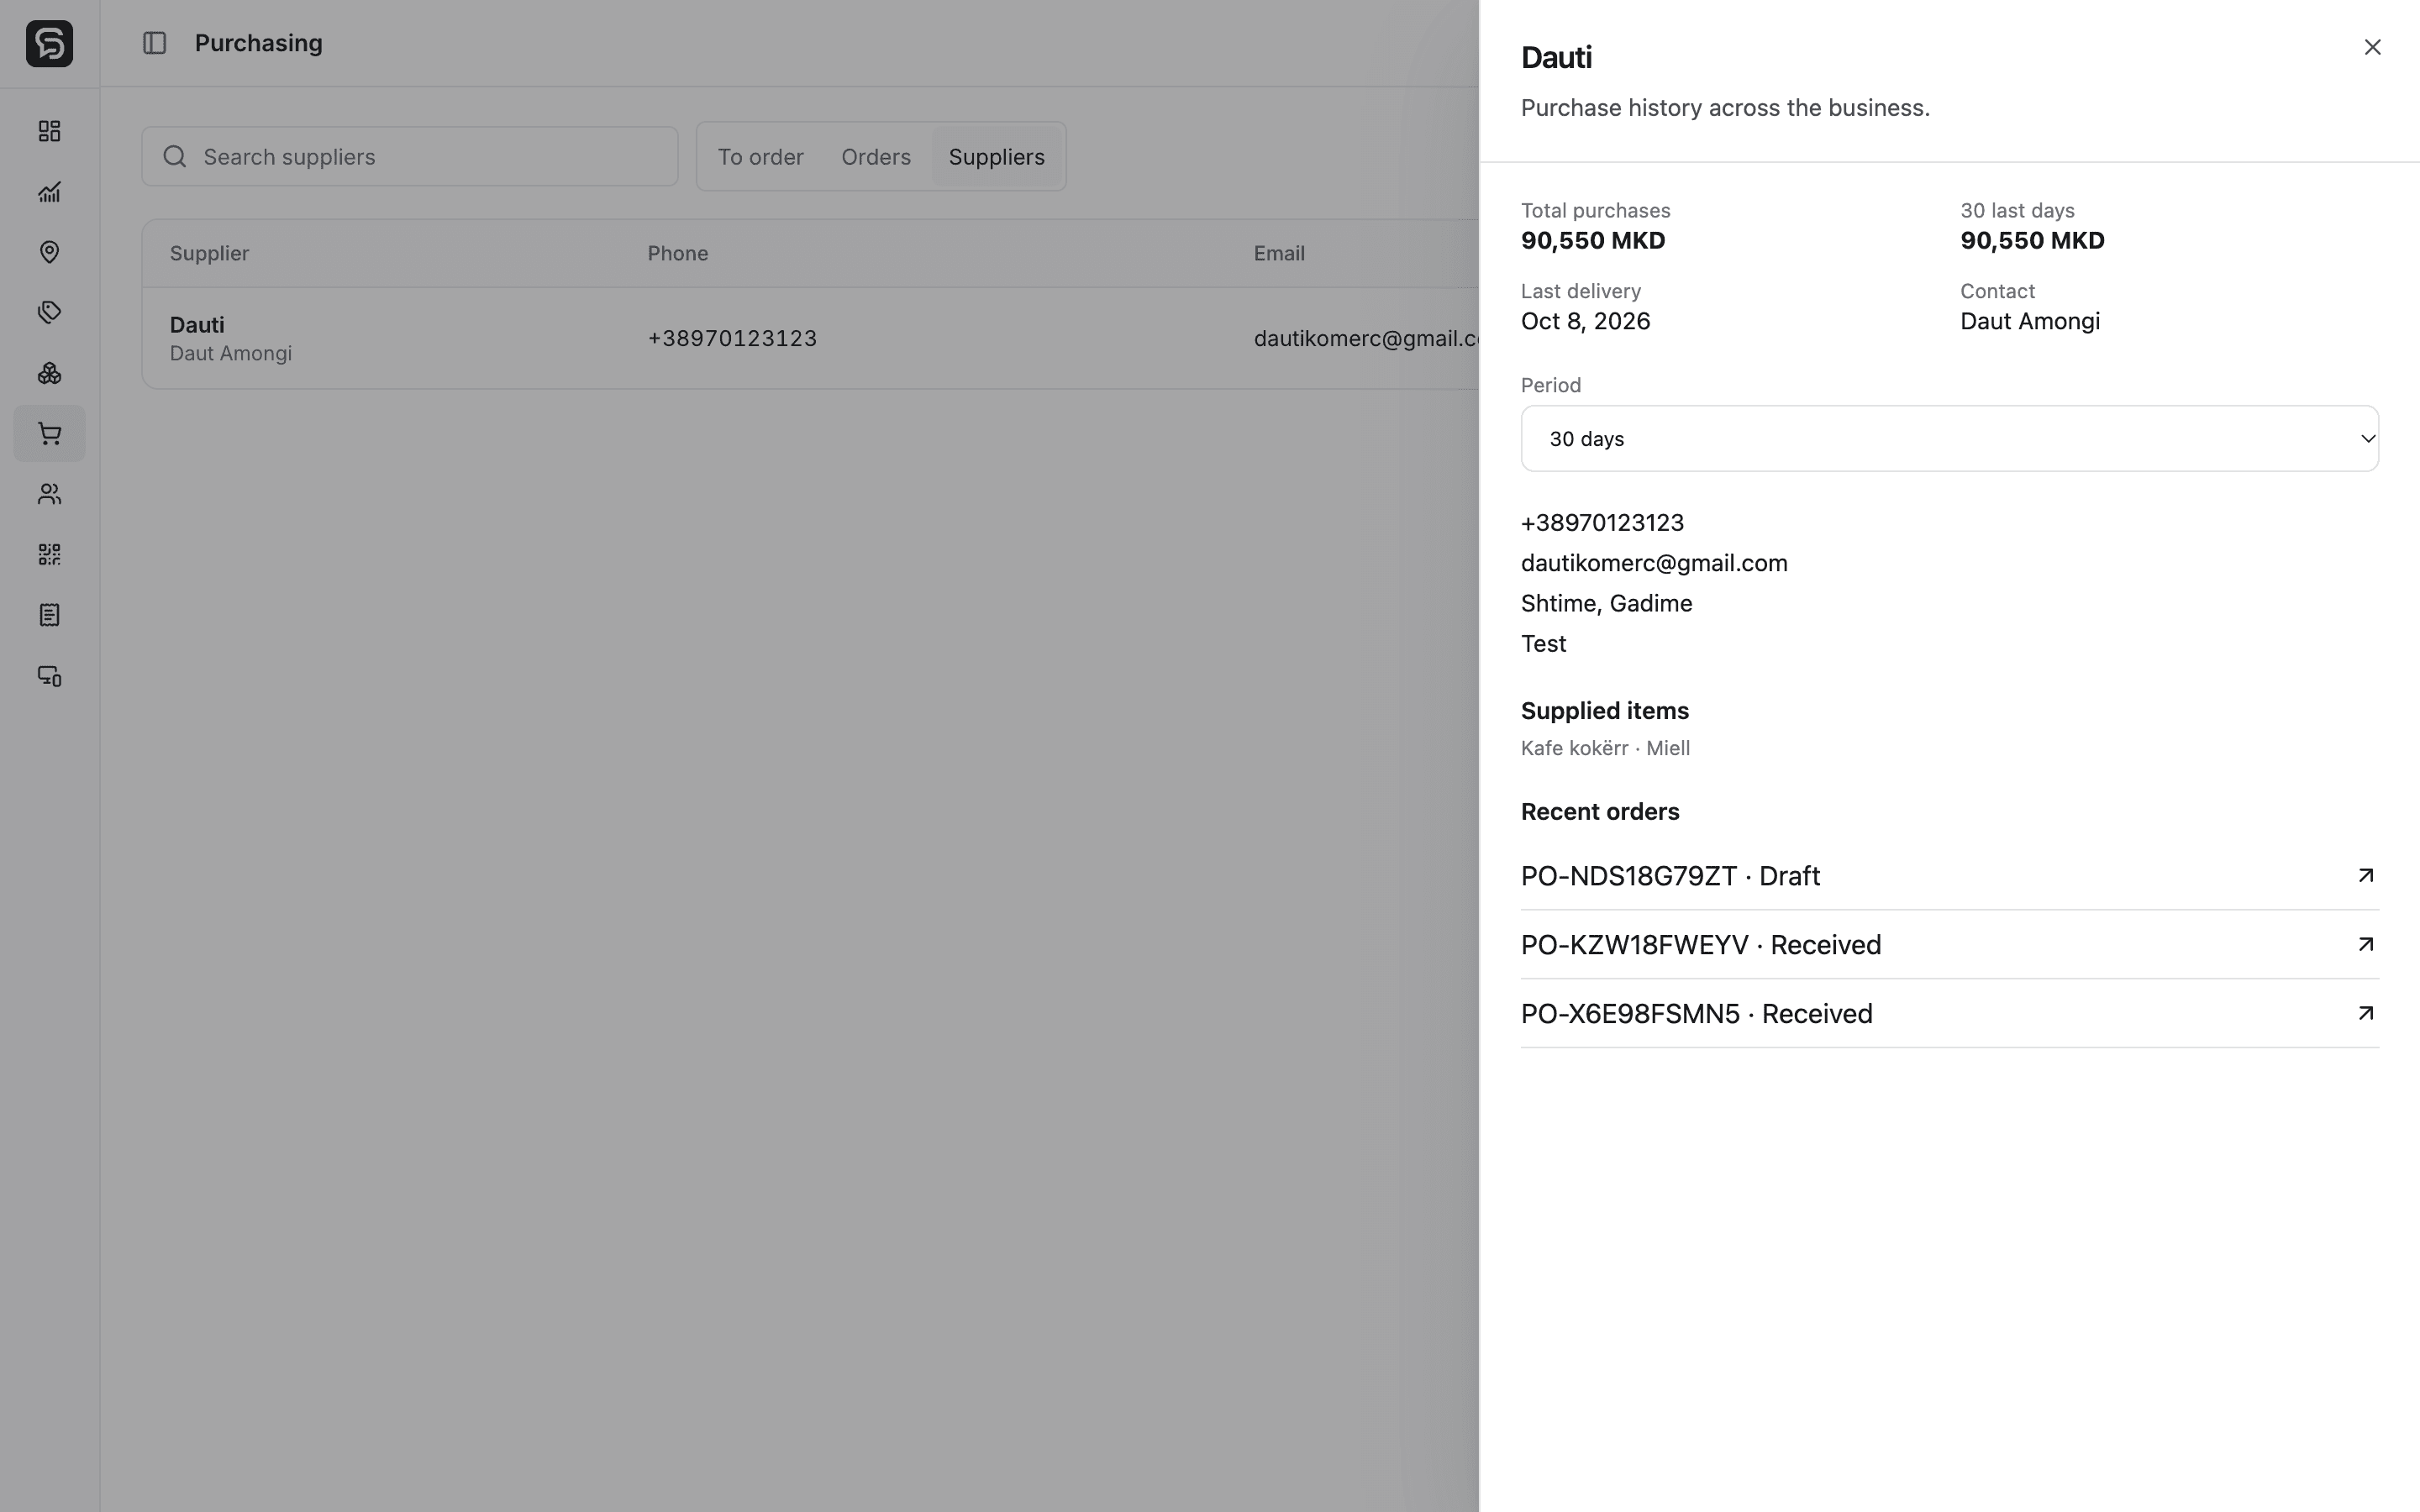Click the Phone column header

(677, 253)
